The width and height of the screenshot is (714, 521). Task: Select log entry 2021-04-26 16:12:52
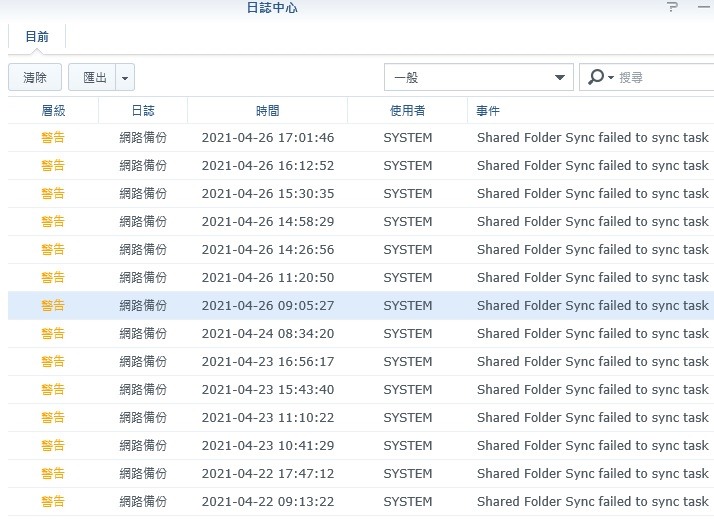[361, 165]
